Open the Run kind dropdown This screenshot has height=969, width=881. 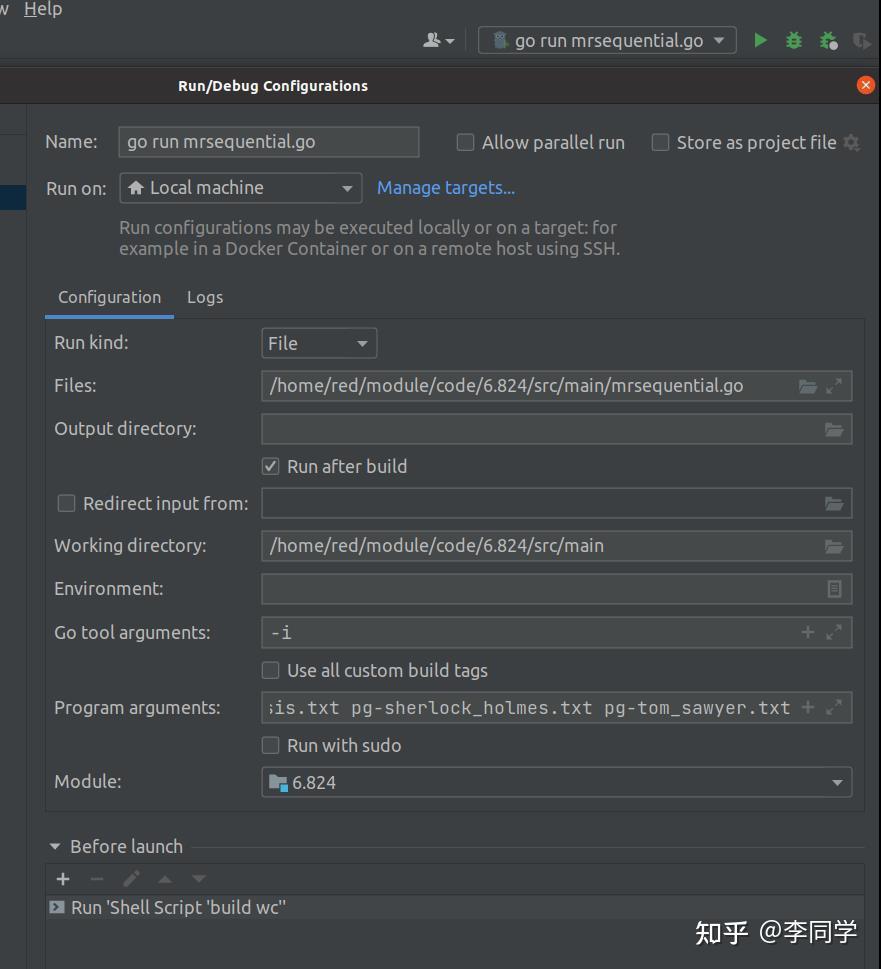[319, 344]
